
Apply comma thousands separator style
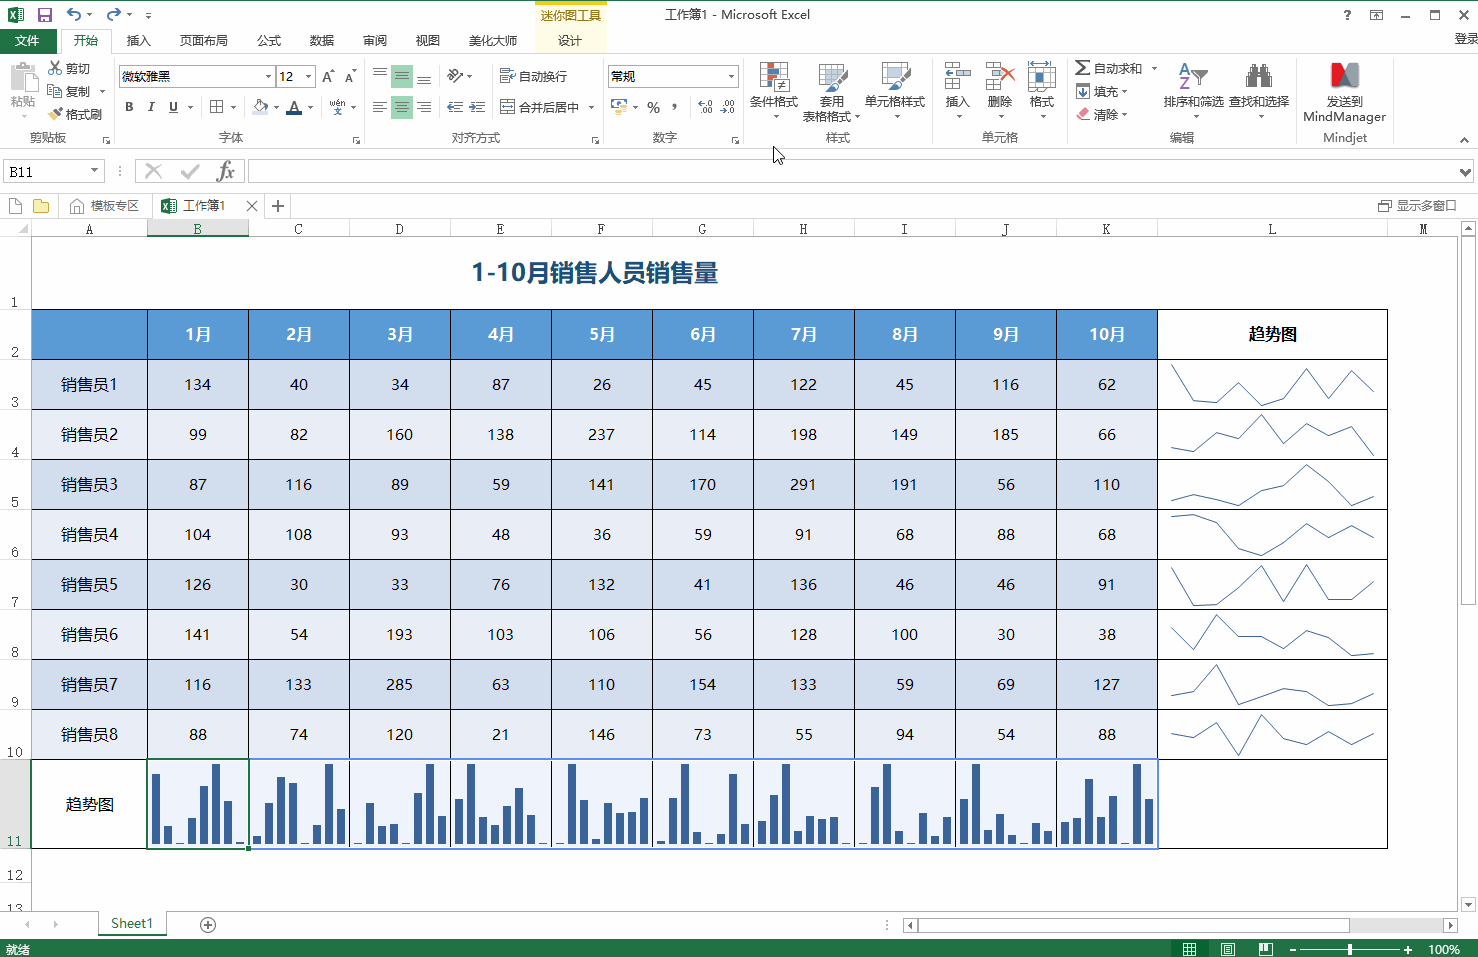(675, 107)
